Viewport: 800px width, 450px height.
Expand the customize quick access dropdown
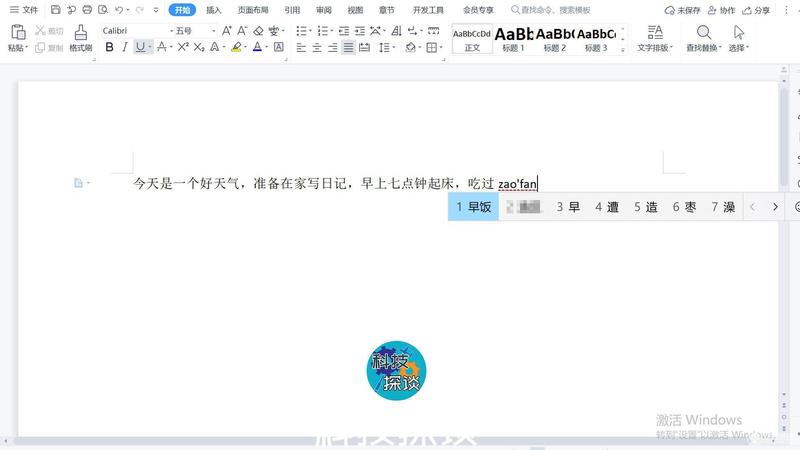[156, 10]
